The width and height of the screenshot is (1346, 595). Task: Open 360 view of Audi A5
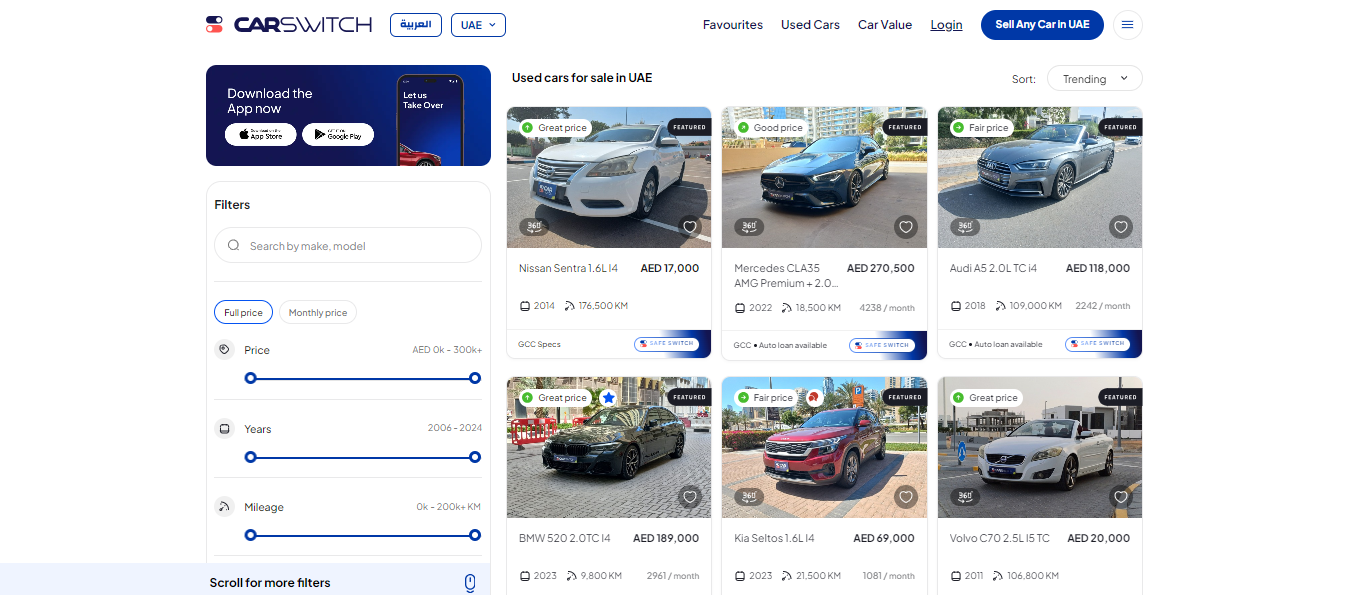(964, 227)
